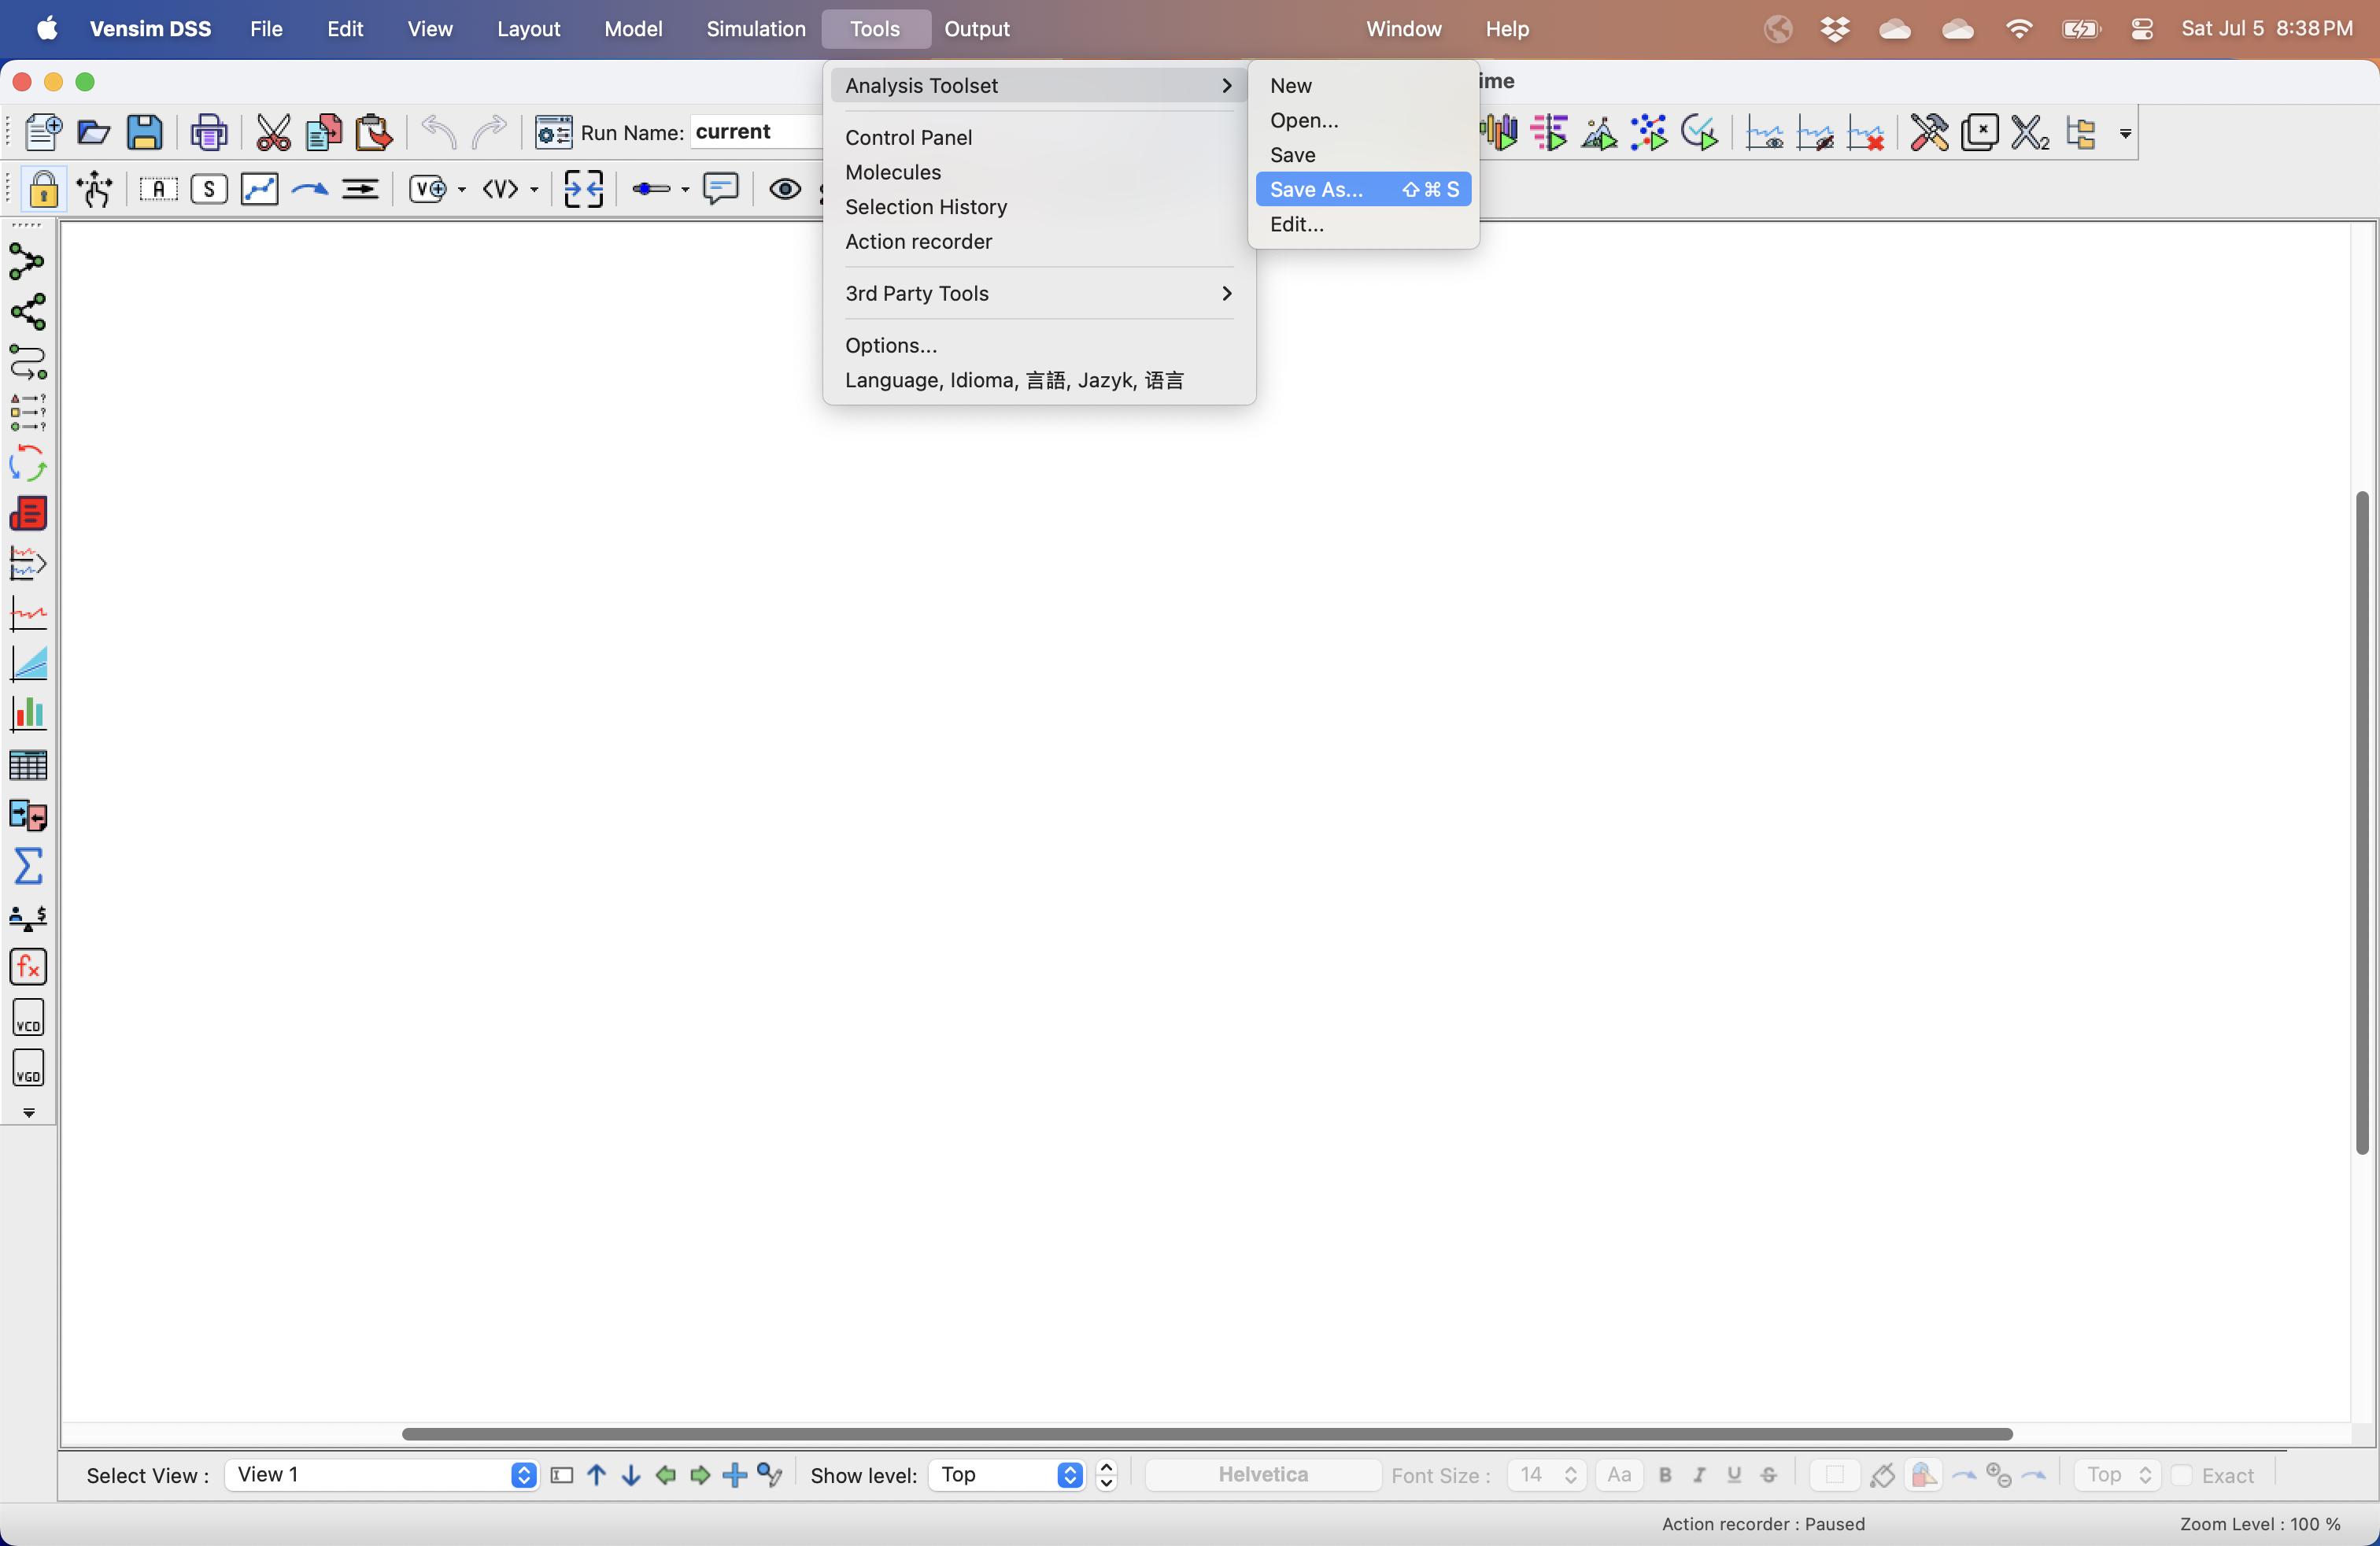The width and height of the screenshot is (2380, 1546).
Task: Choose Save As... from submenu
Action: tap(1363, 189)
